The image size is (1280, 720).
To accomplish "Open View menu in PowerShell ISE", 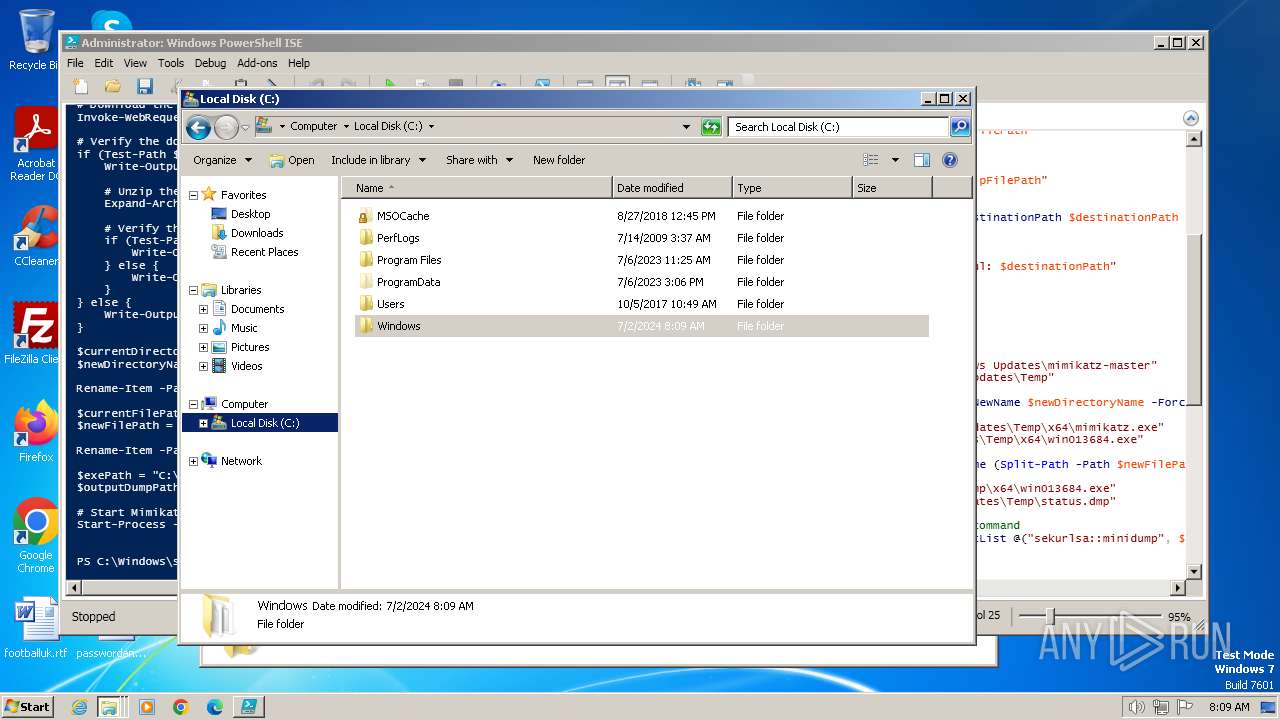I will point(135,63).
